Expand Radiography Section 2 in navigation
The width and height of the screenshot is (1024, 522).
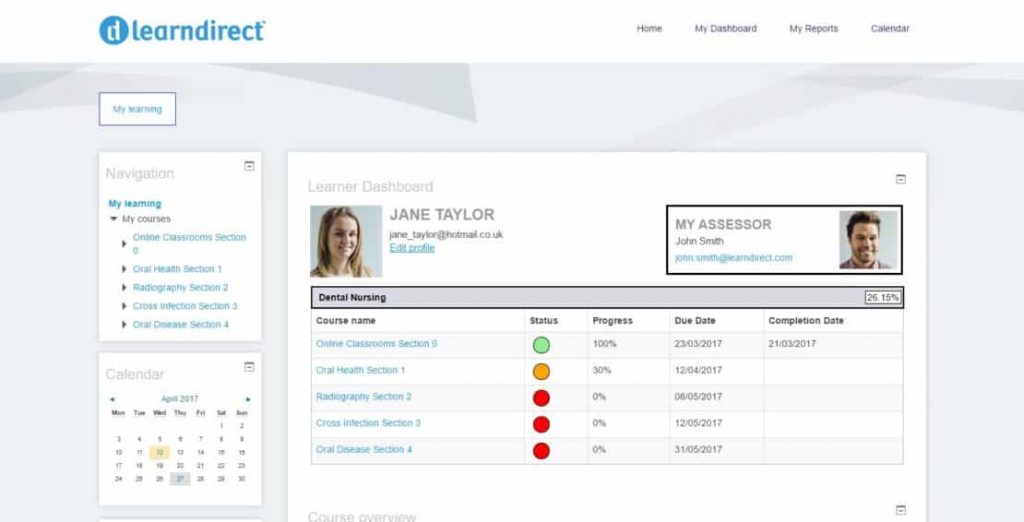(124, 288)
